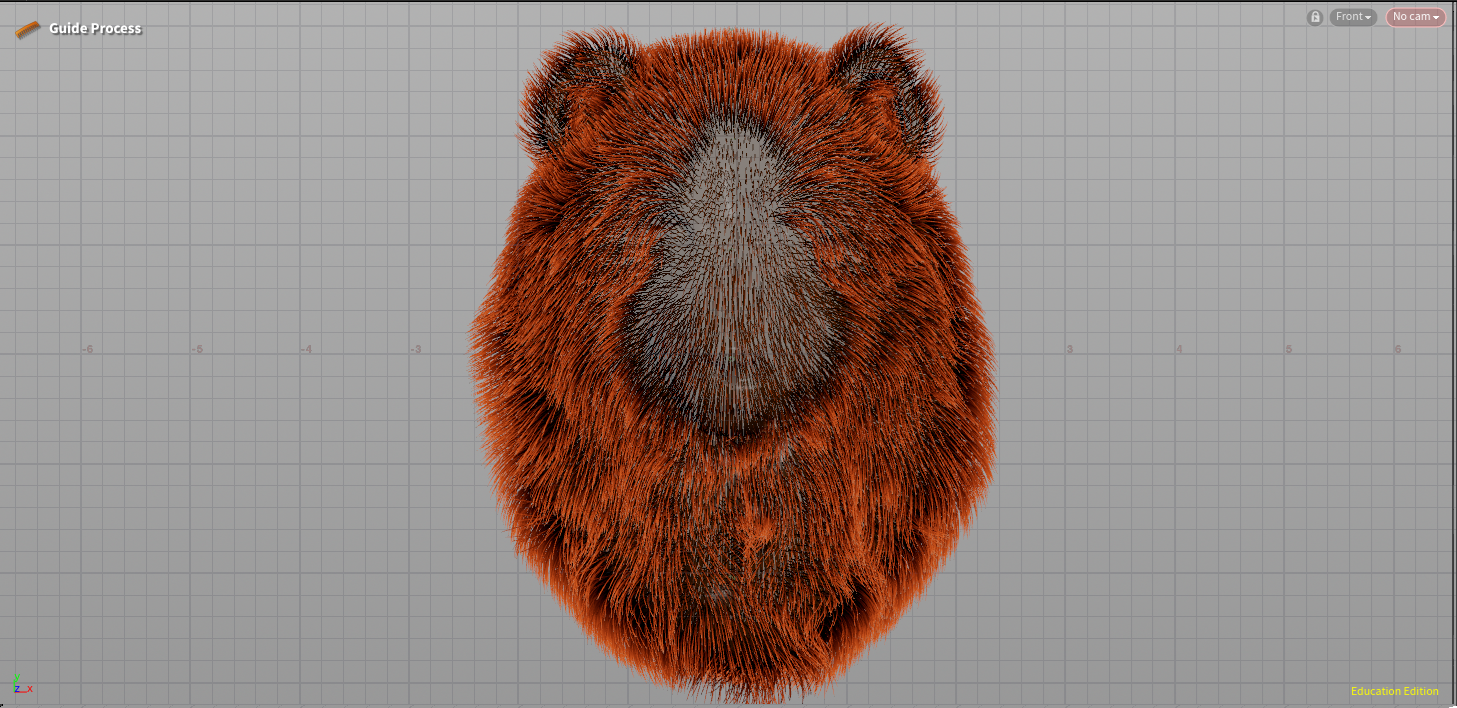Click the green Y letter on axis gizmo
The height and width of the screenshot is (708, 1457).
click(16, 679)
